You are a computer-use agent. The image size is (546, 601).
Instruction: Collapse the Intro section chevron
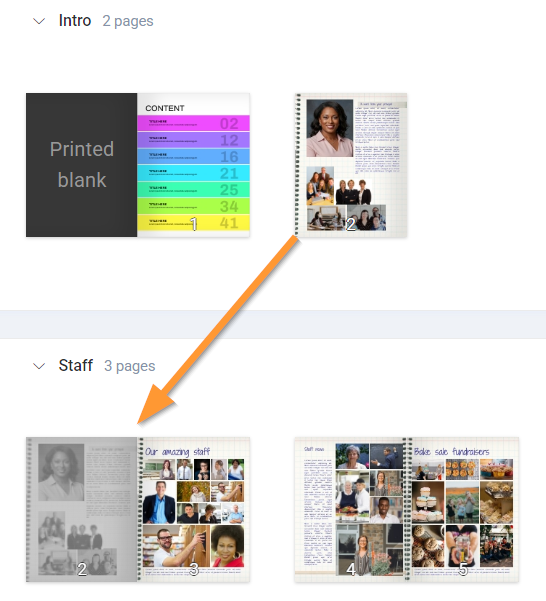(39, 21)
